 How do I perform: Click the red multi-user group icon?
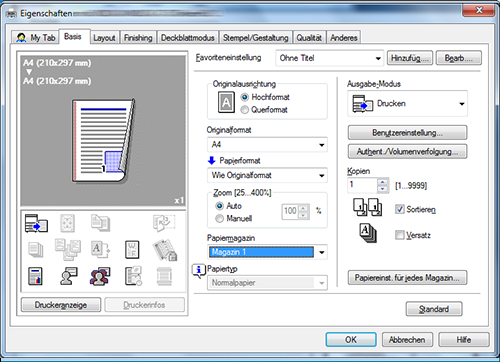(x=100, y=276)
